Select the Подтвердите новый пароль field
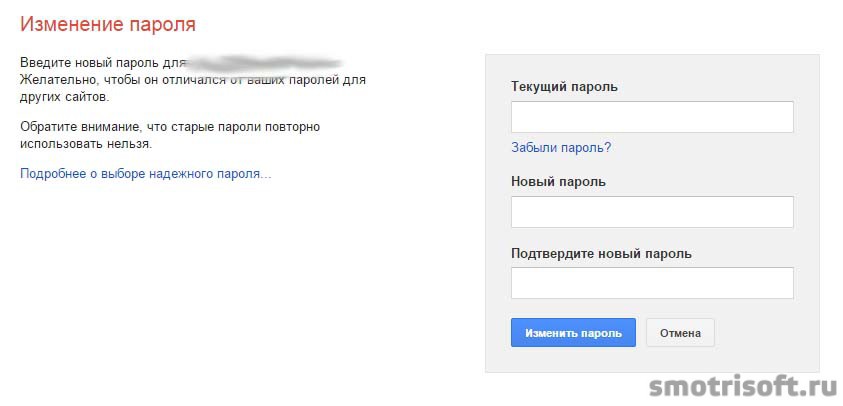The image size is (843, 406). coord(652,283)
